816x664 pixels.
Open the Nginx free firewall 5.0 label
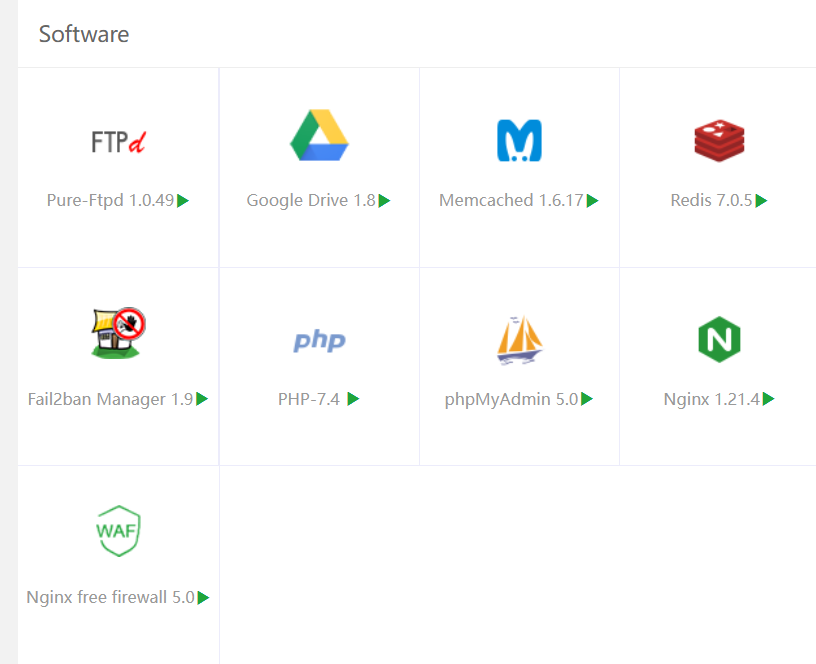[110, 597]
